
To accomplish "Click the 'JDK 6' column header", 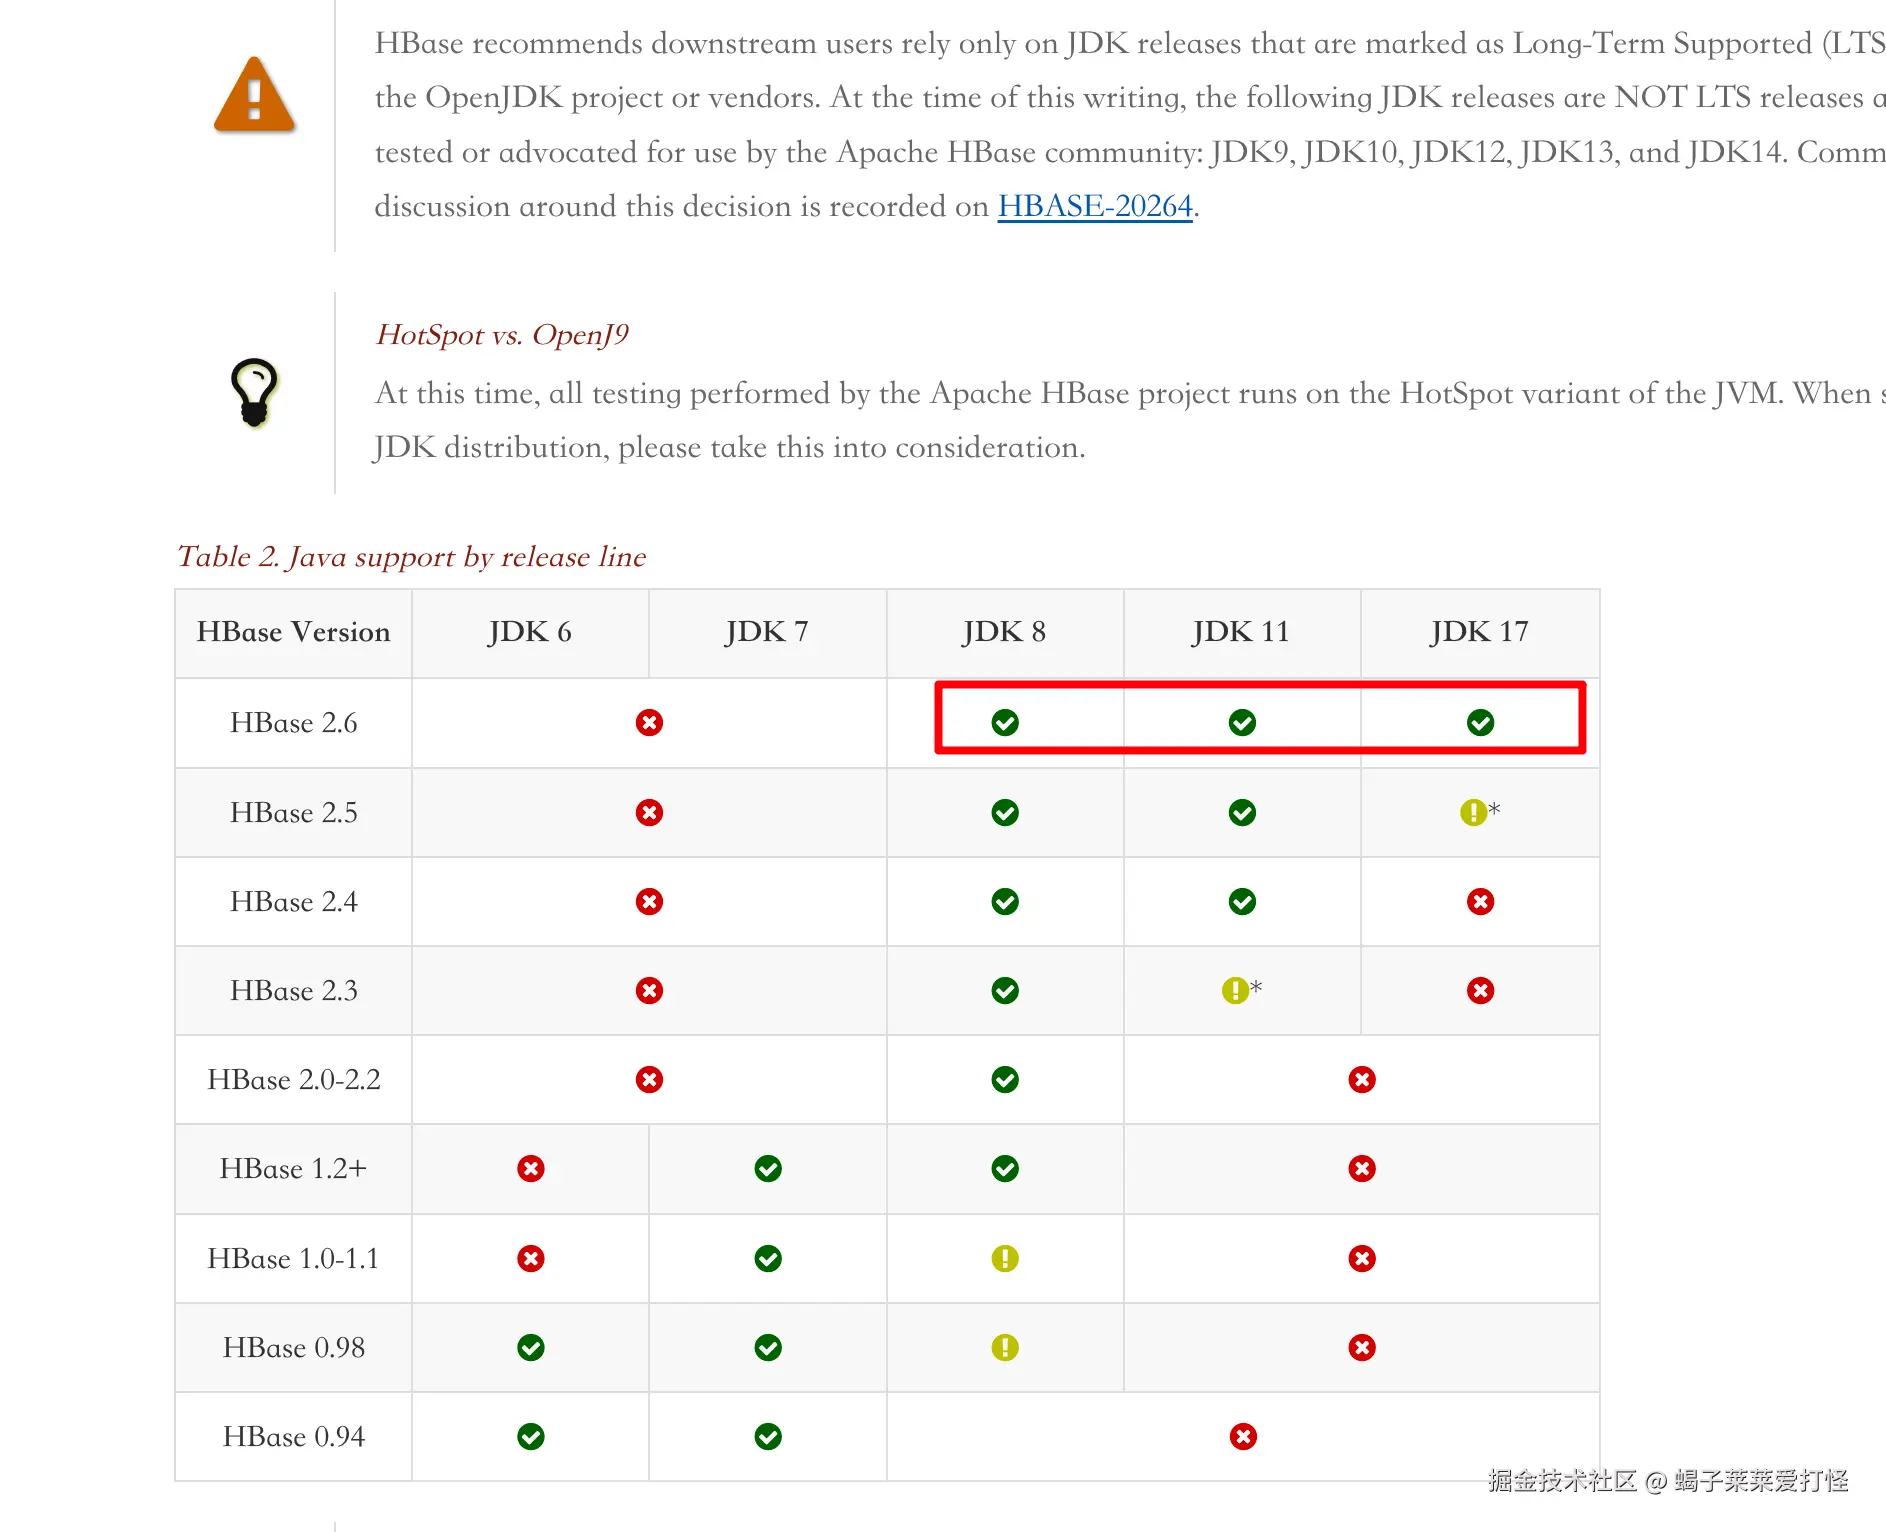I will 530,632.
